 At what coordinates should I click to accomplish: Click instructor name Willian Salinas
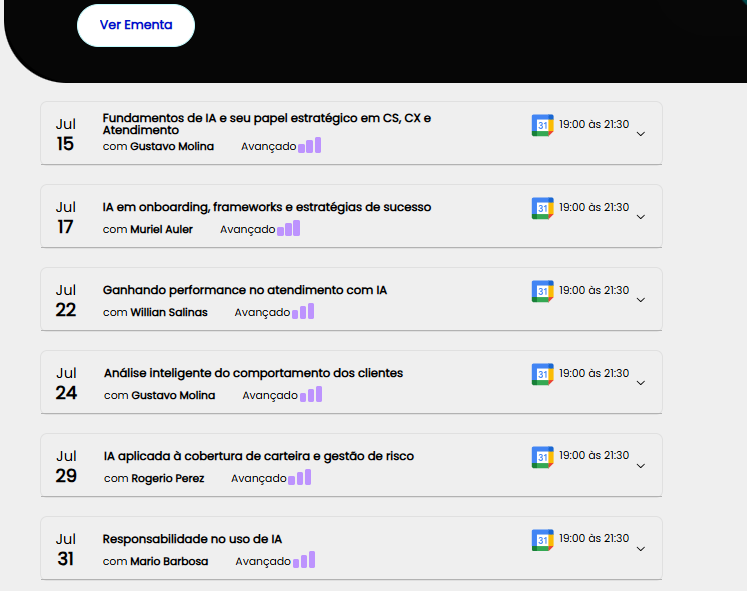point(169,312)
